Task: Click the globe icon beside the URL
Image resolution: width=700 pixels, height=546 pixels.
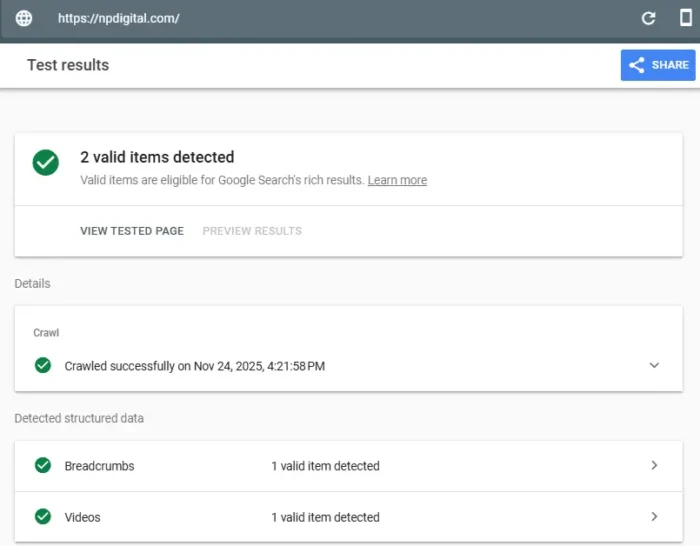Action: pyautogui.click(x=24, y=18)
